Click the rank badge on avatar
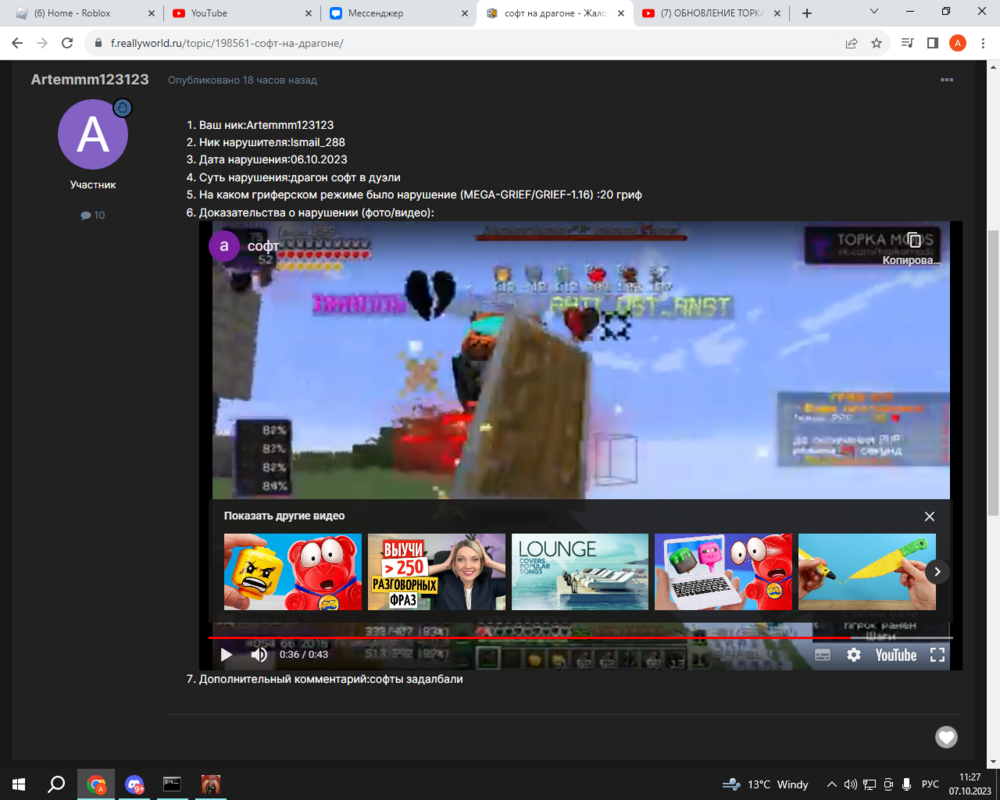Viewport: 1000px width, 800px height. click(x=122, y=108)
